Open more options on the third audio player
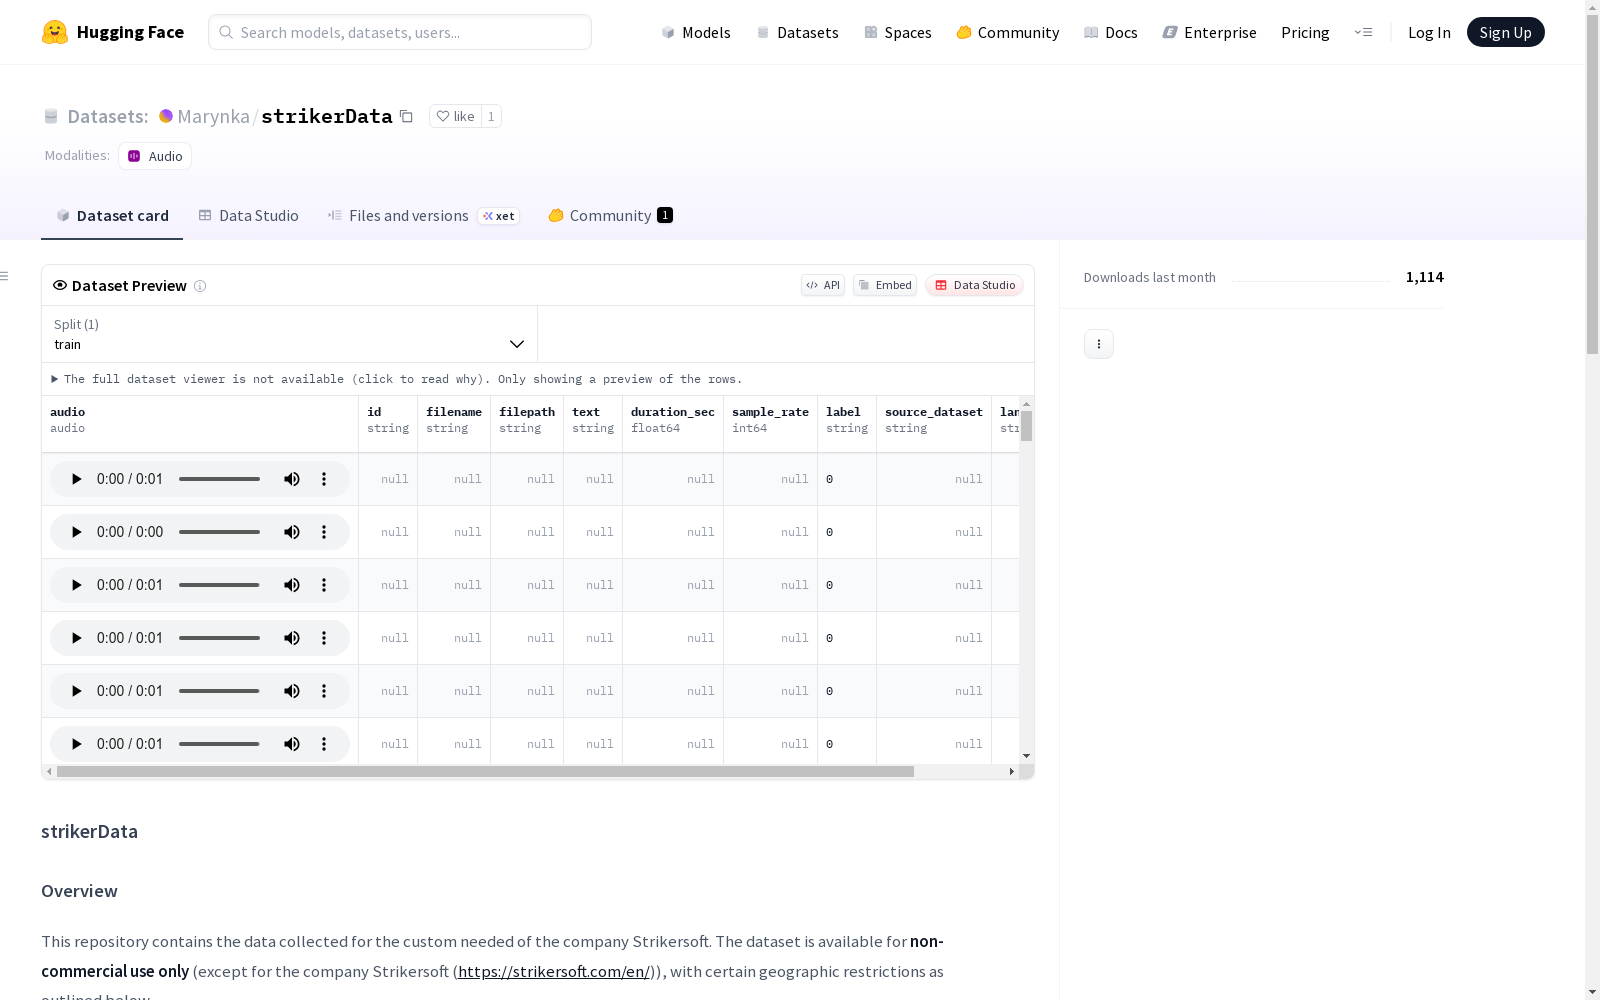 click(324, 585)
